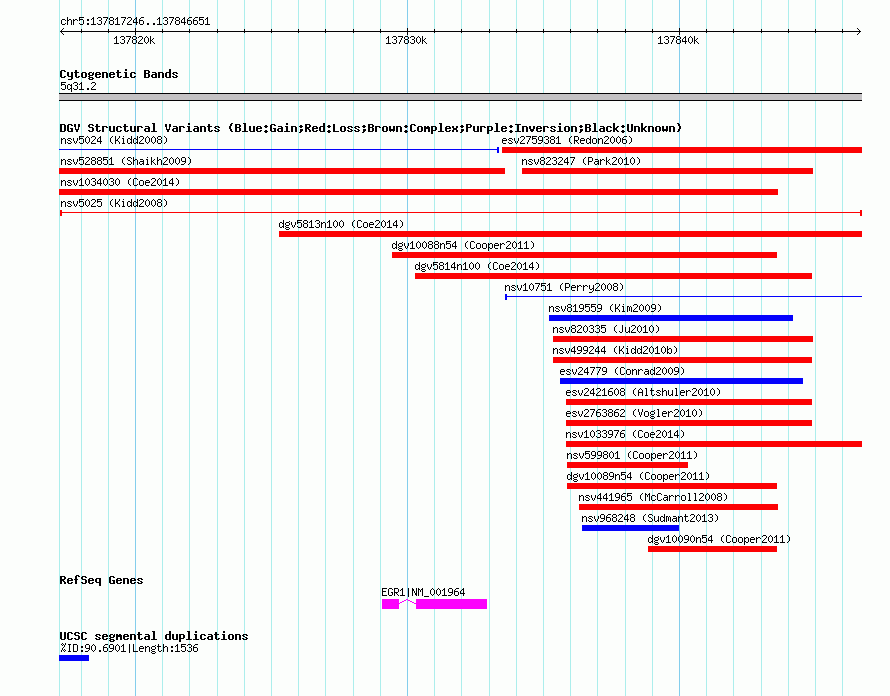
Task: Click the dgv10088n54 (Cooper2011) label
Action: (x=463, y=245)
